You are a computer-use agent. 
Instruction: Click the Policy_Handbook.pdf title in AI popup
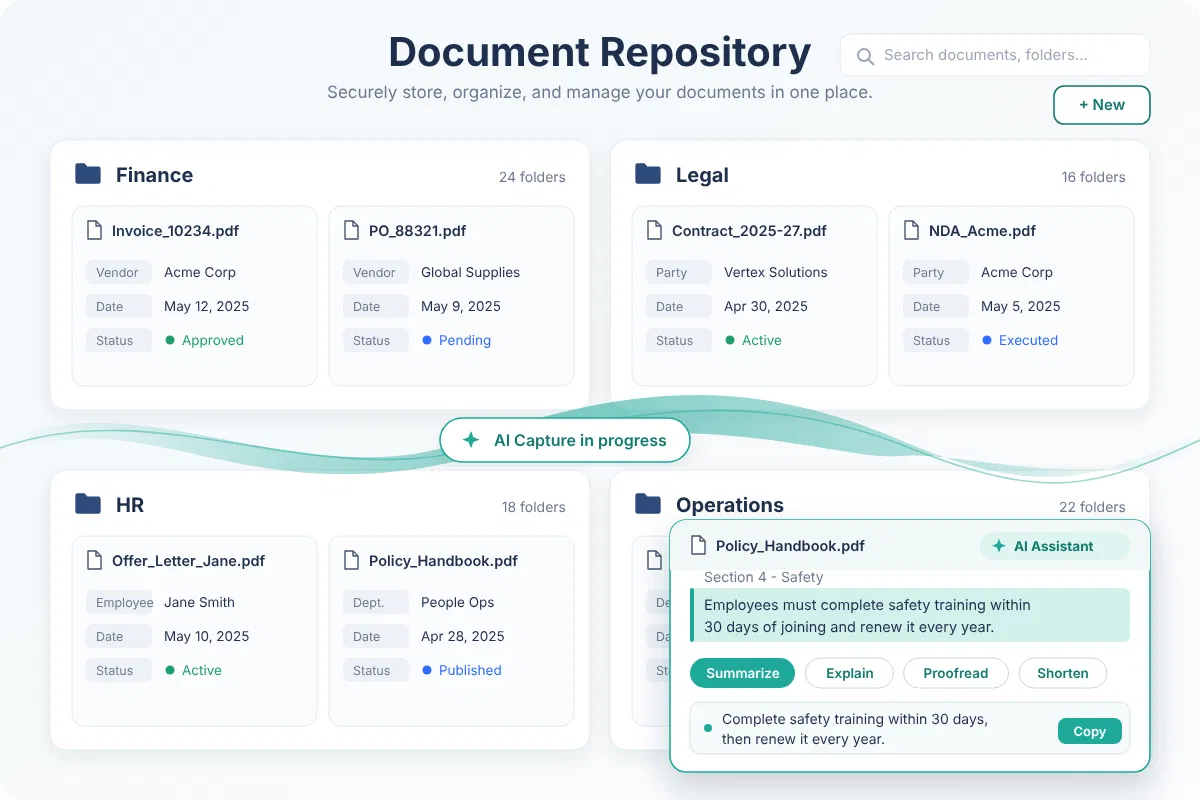coord(790,546)
